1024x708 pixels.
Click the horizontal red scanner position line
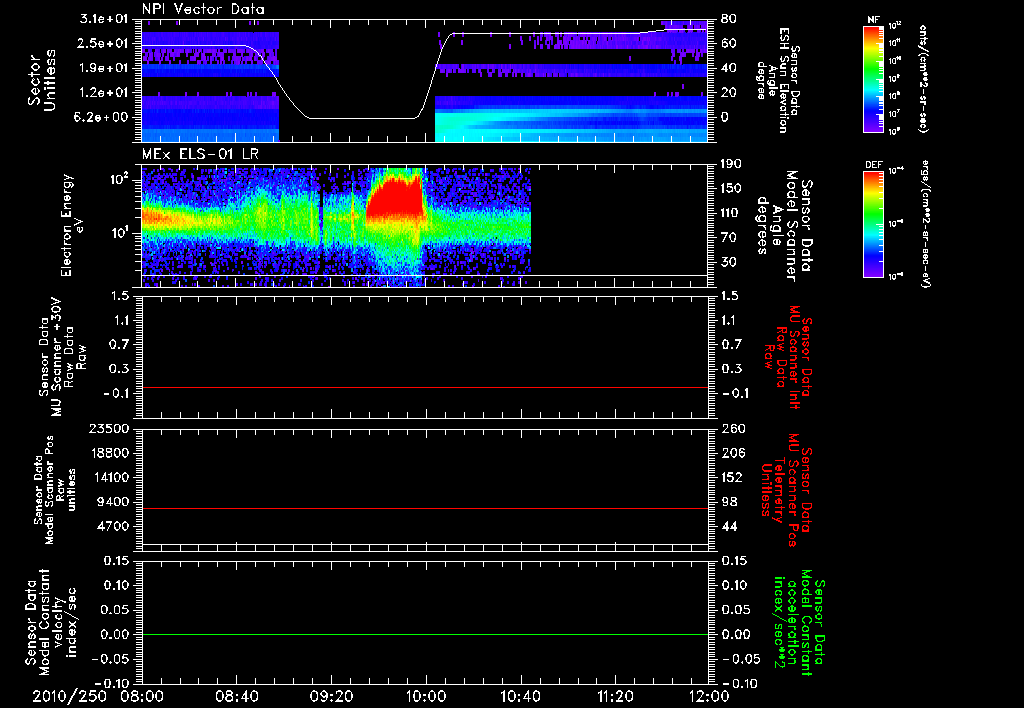pyautogui.click(x=425, y=509)
